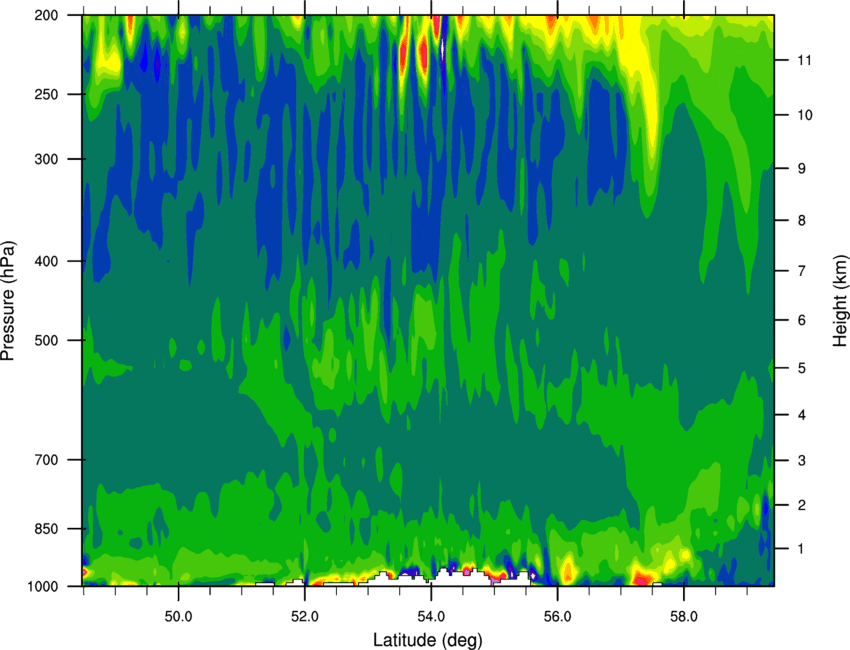Click the 52.0 latitude tick label
The height and width of the screenshot is (650, 850).
(x=305, y=617)
